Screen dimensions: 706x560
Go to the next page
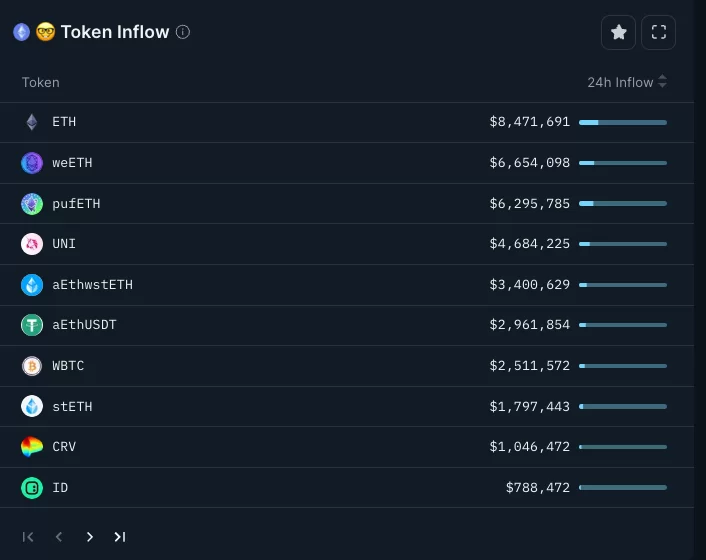90,537
